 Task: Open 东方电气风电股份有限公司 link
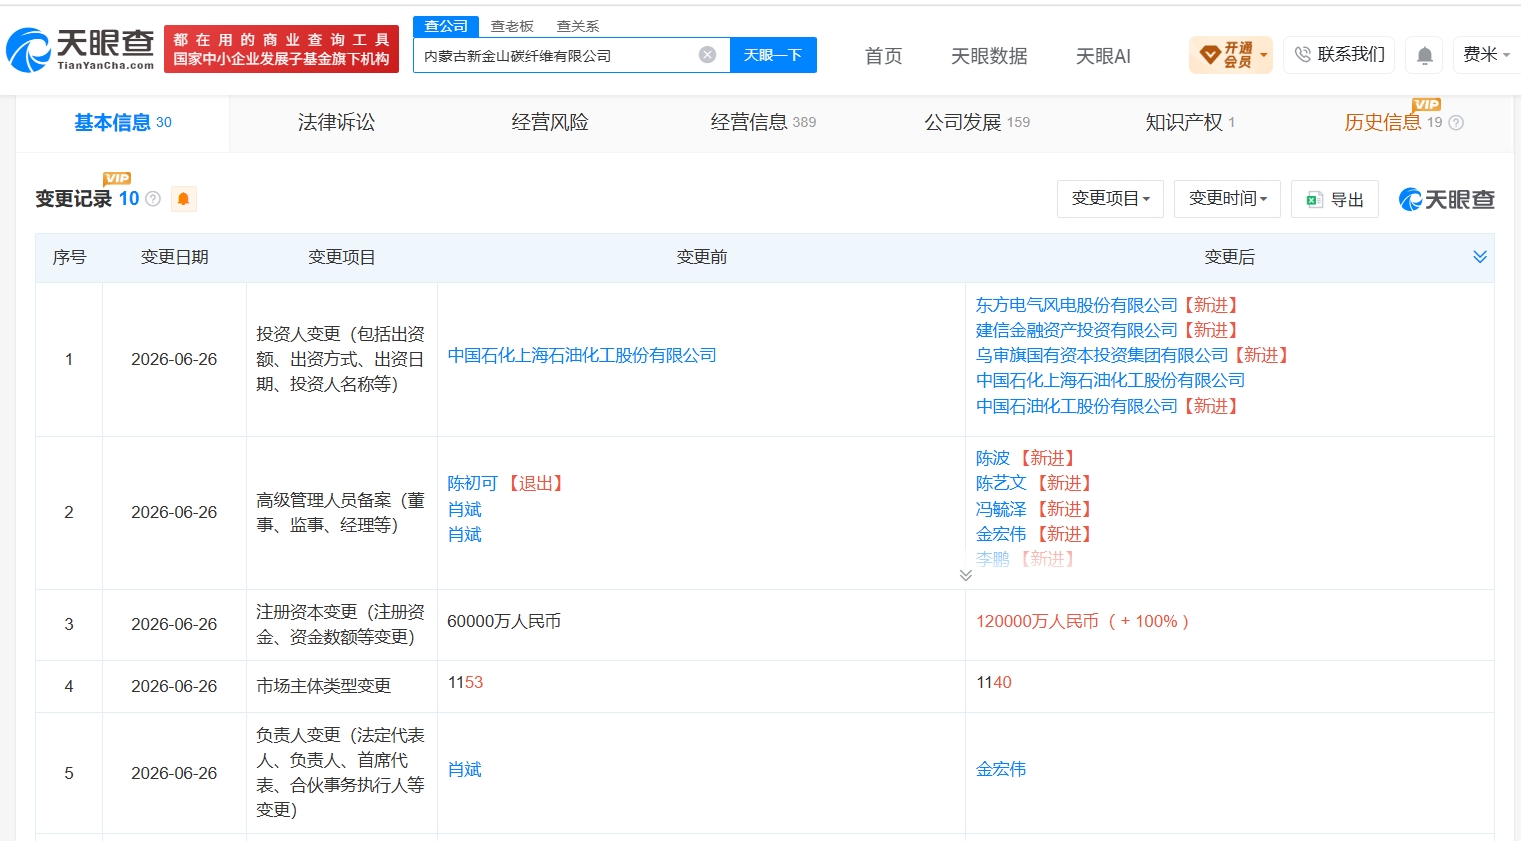pyautogui.click(x=1077, y=305)
